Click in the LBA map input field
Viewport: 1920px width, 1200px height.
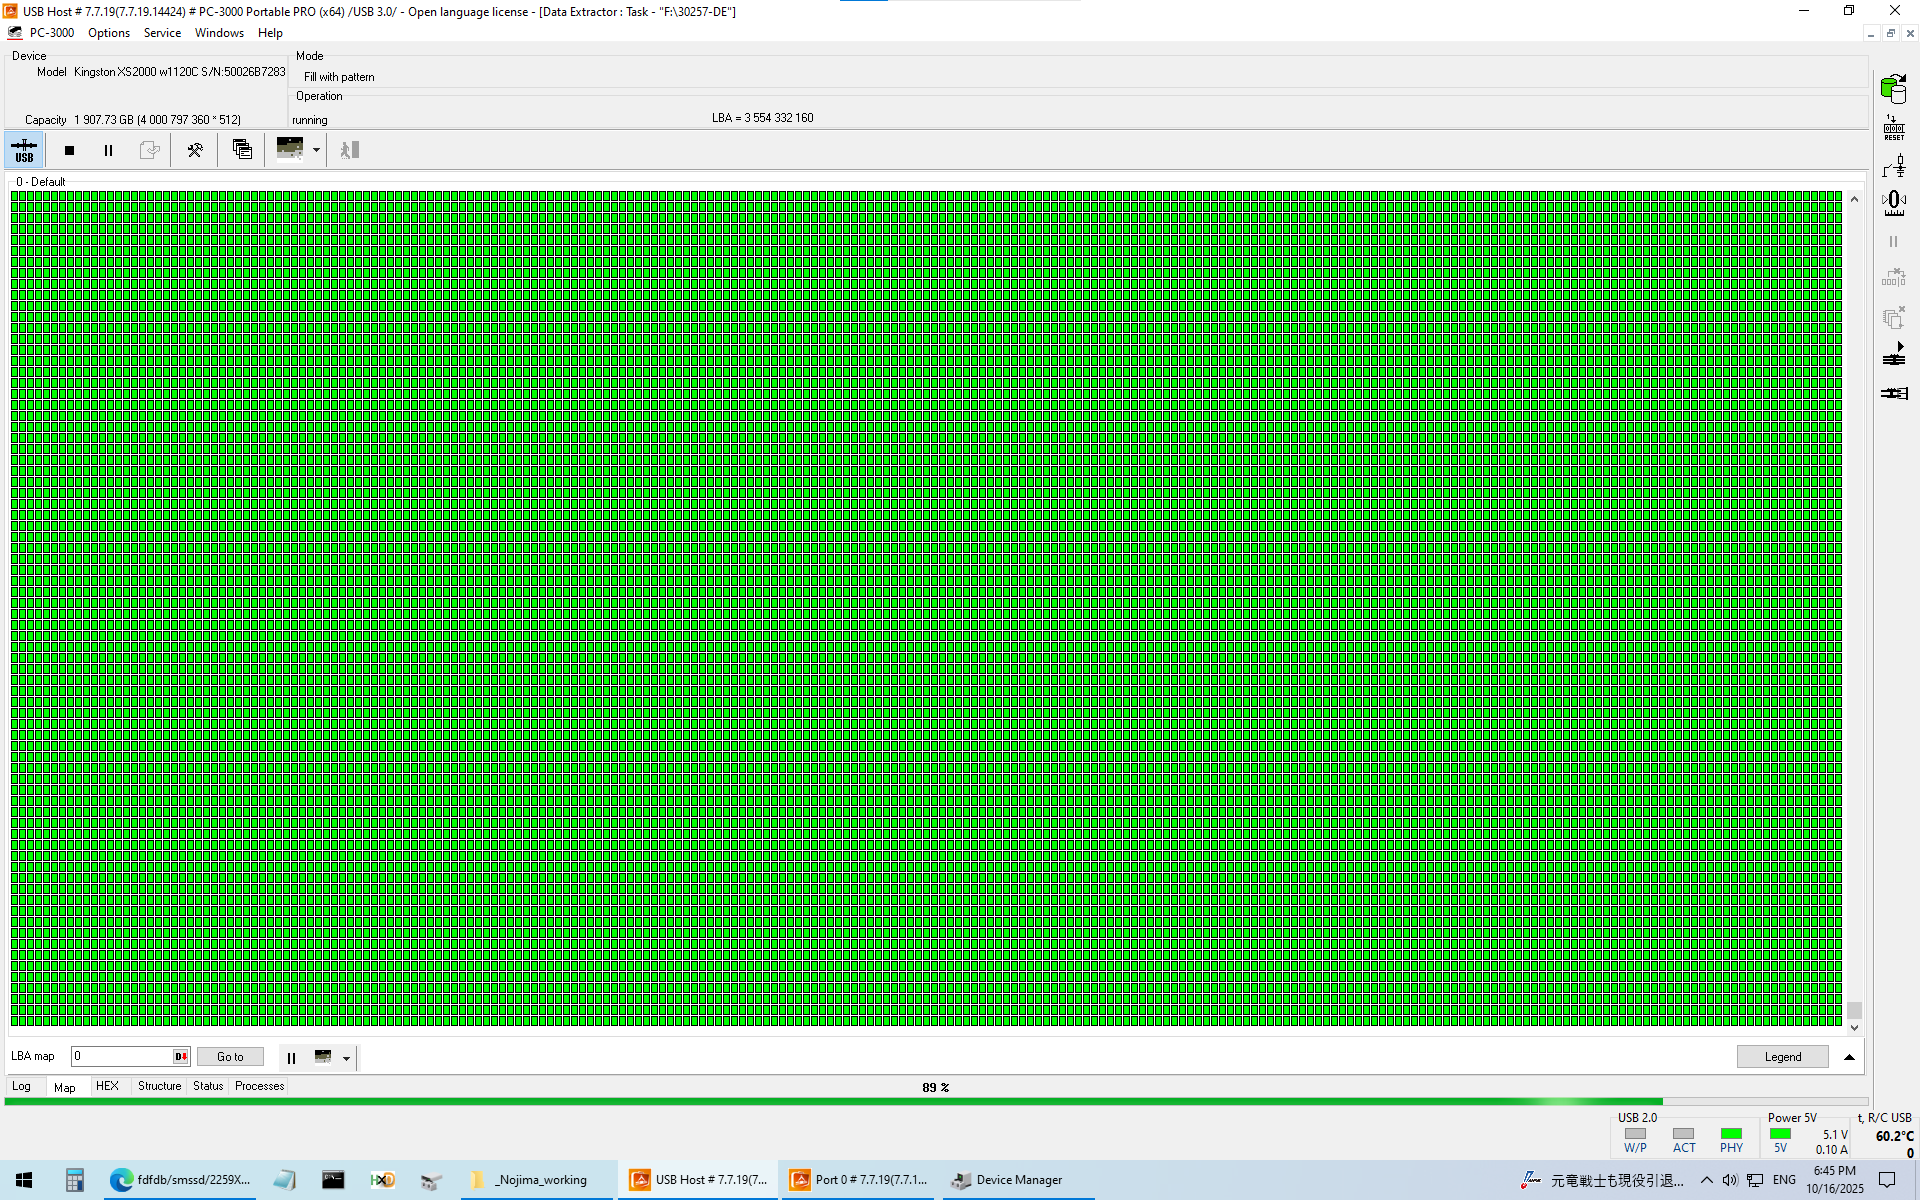(120, 1056)
